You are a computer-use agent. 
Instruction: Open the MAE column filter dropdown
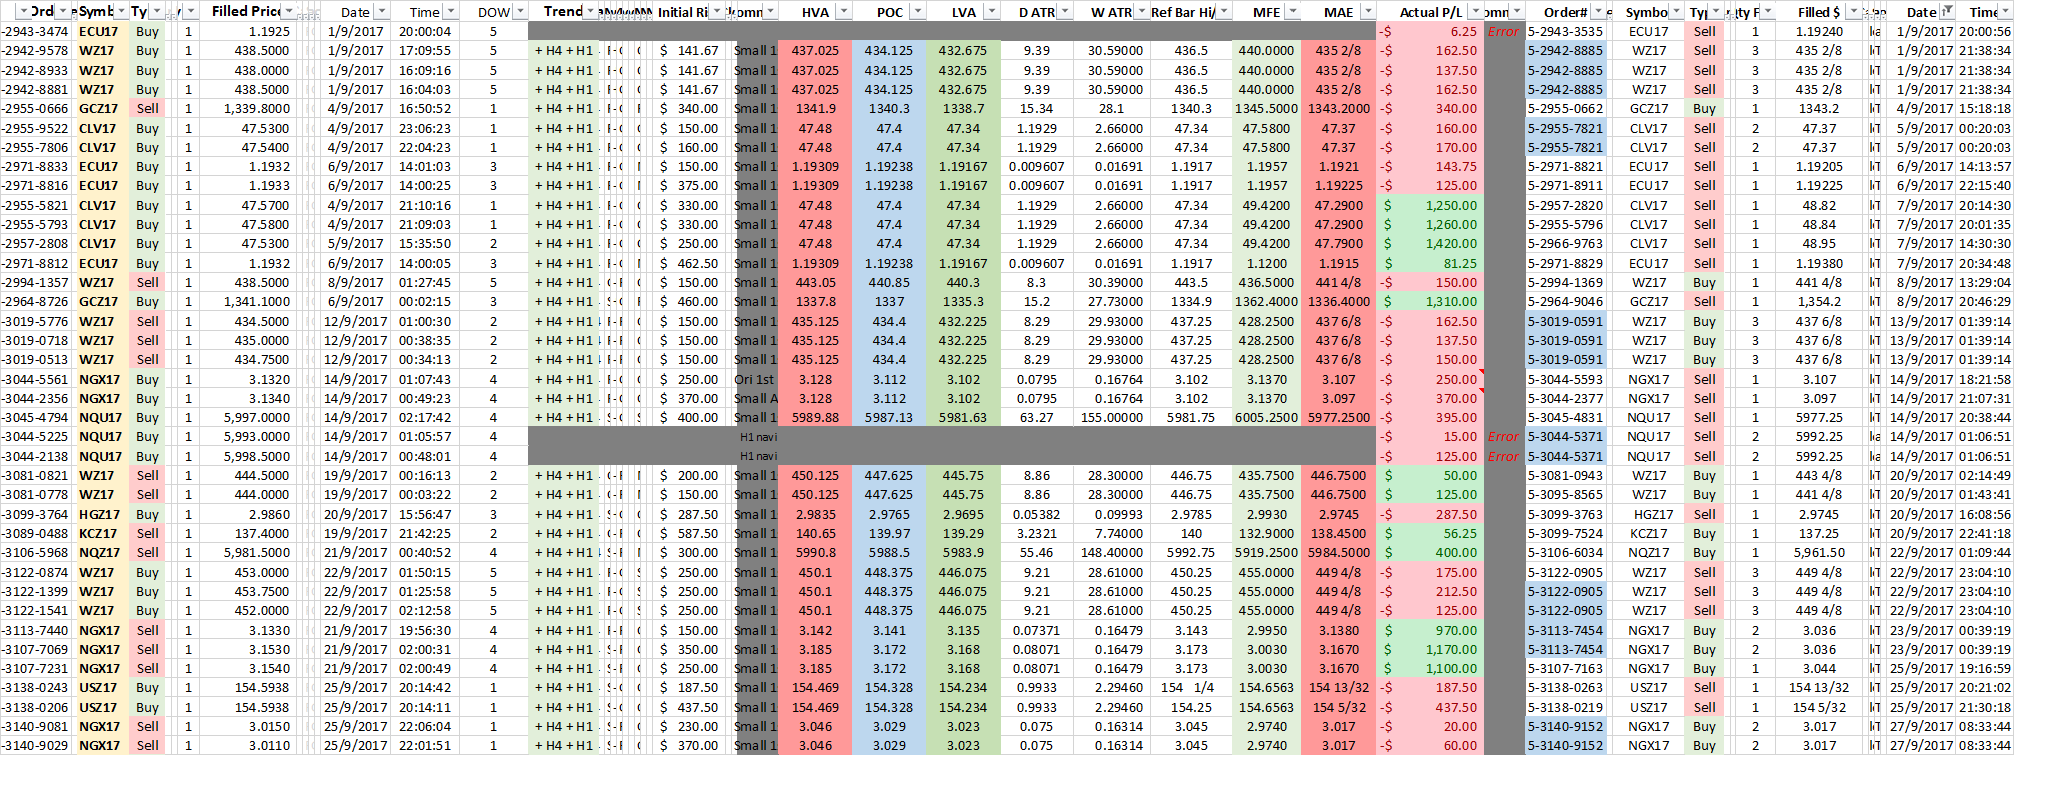coord(1367,11)
